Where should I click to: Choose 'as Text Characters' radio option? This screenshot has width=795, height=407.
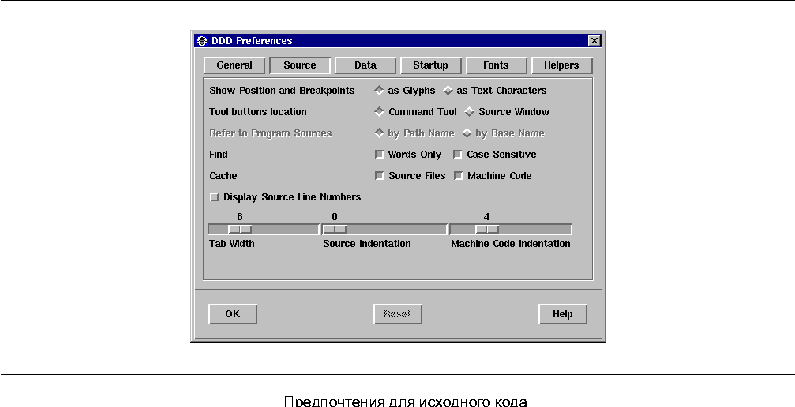tap(449, 90)
